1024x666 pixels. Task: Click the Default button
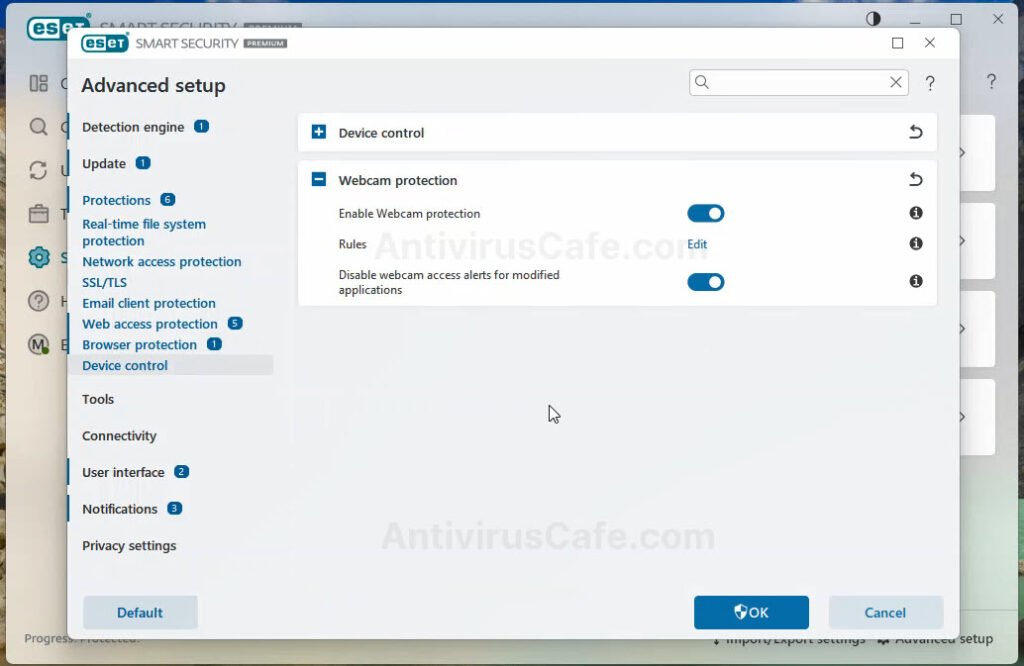[x=140, y=612]
